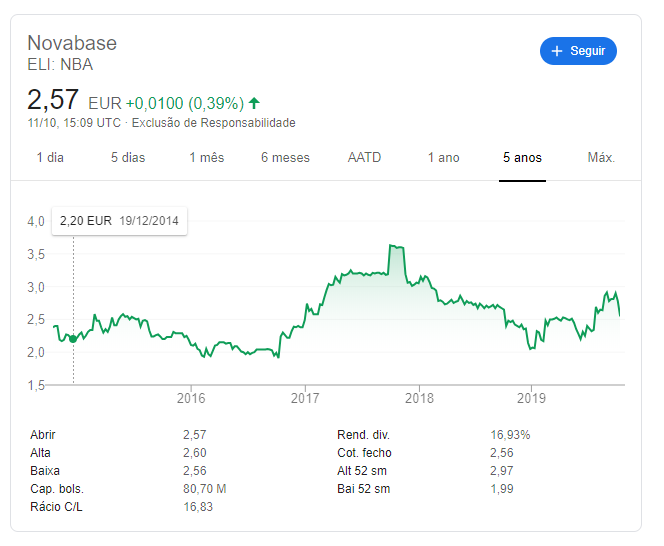Click the 4,0 y-axis label
The width and height of the screenshot is (664, 546).
36,221
